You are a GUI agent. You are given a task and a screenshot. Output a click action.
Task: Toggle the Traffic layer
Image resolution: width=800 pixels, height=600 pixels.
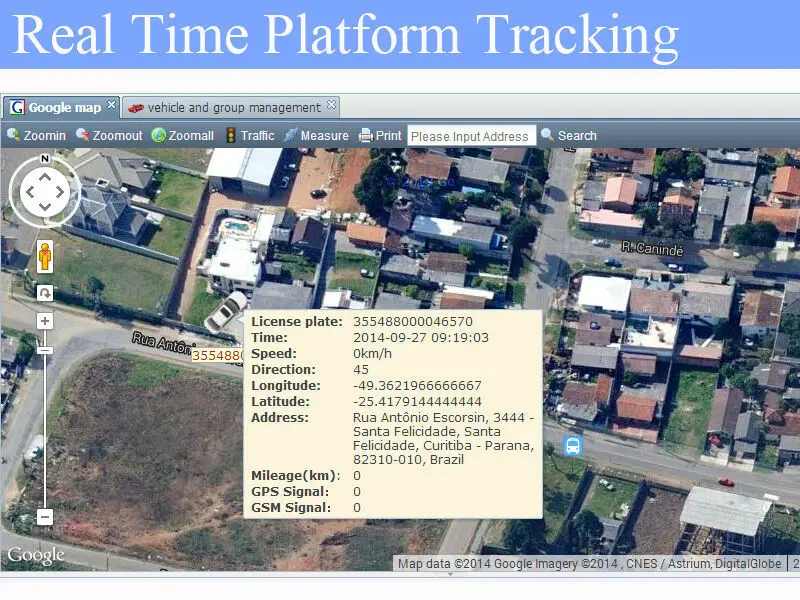[x=249, y=136]
